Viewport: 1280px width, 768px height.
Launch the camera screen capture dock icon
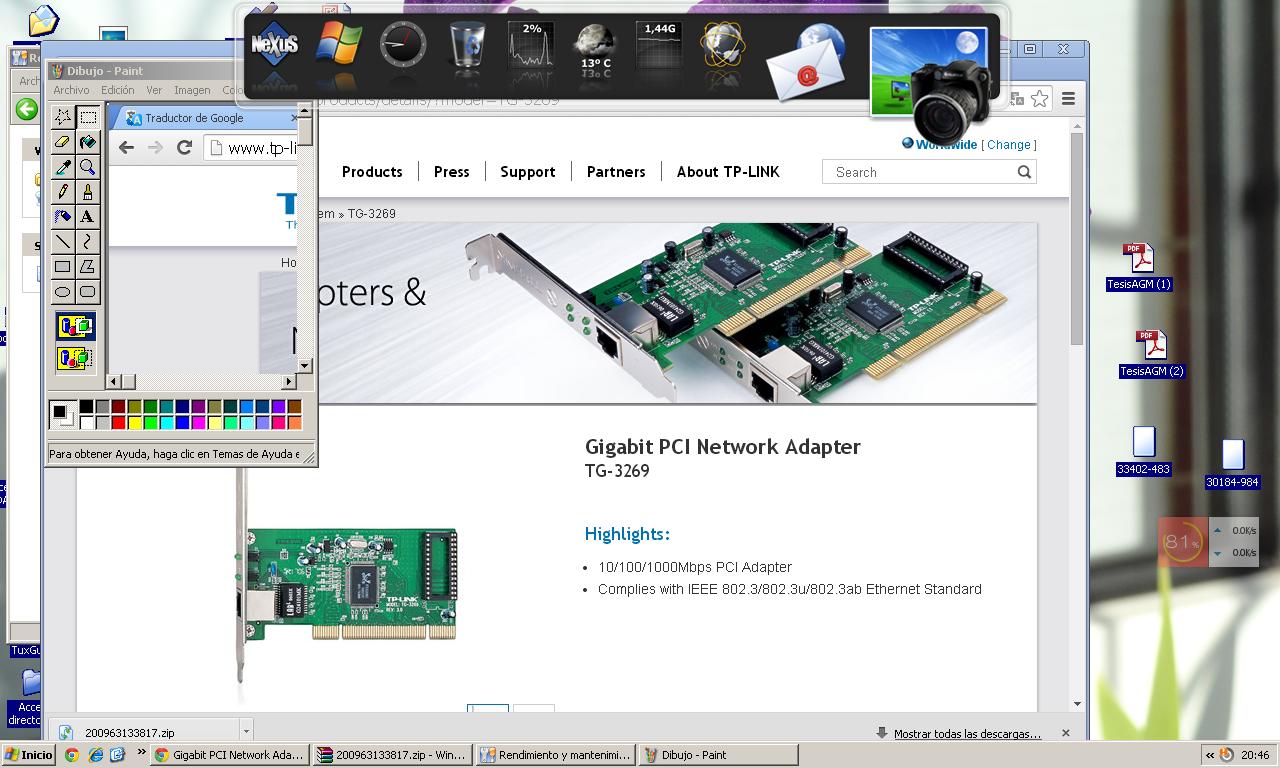pyautogui.click(x=930, y=85)
